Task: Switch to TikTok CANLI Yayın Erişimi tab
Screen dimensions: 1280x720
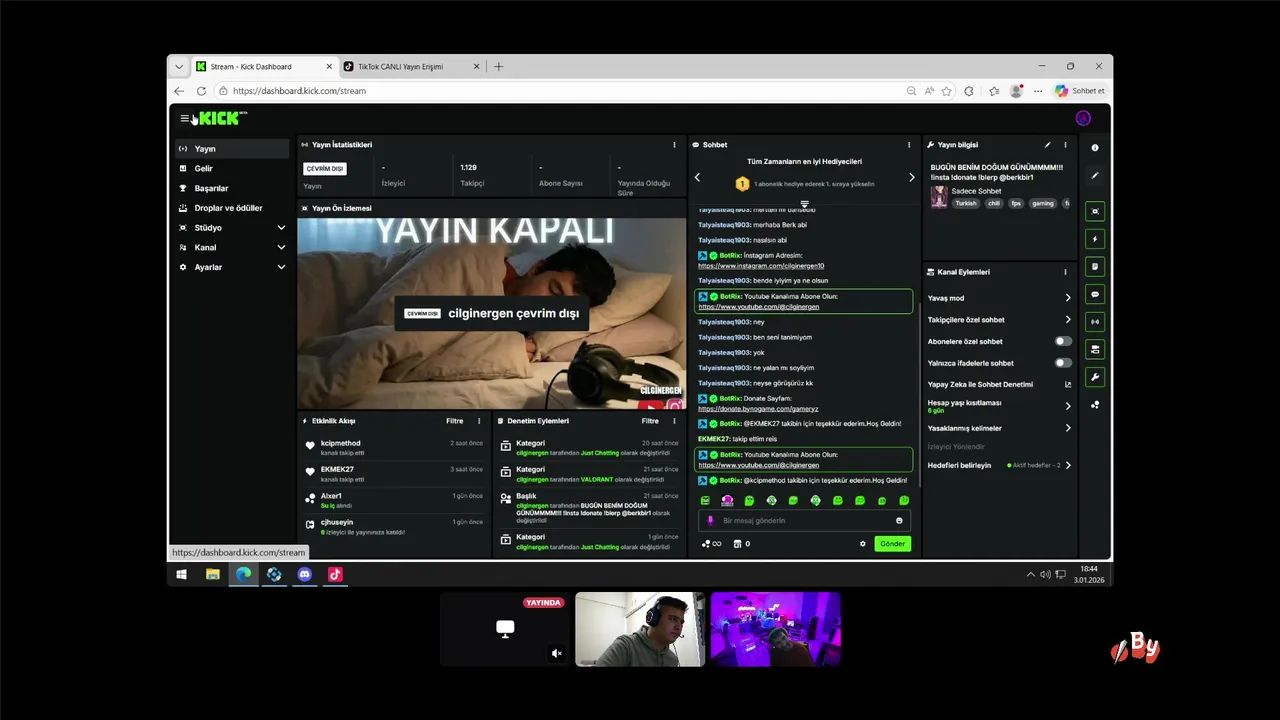Action: click(410, 67)
